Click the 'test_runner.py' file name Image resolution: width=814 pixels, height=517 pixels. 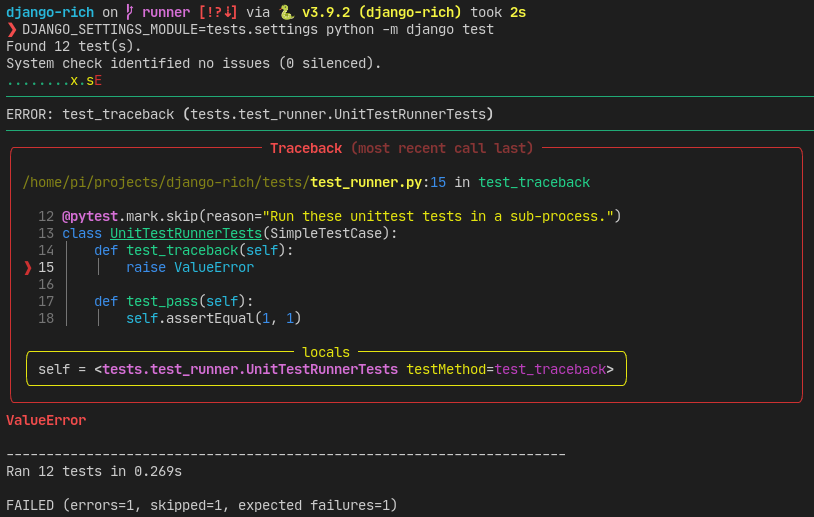point(366,183)
